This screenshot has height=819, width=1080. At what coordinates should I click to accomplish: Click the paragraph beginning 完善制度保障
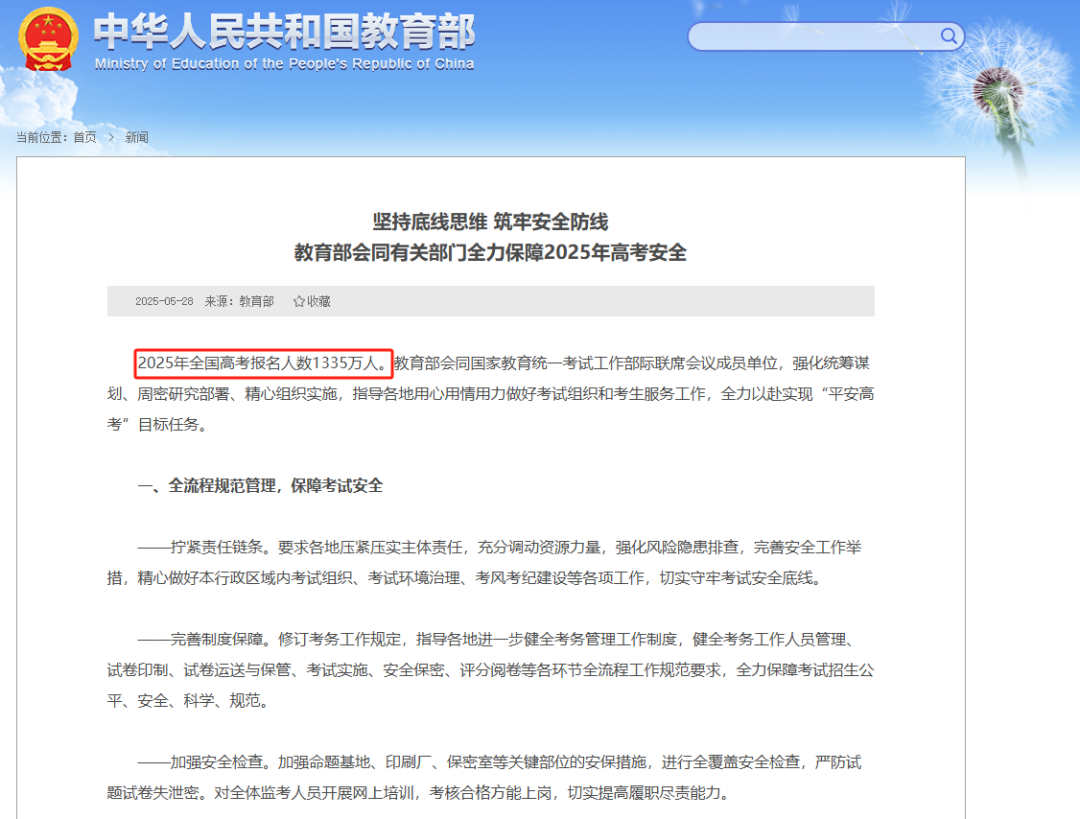490,670
